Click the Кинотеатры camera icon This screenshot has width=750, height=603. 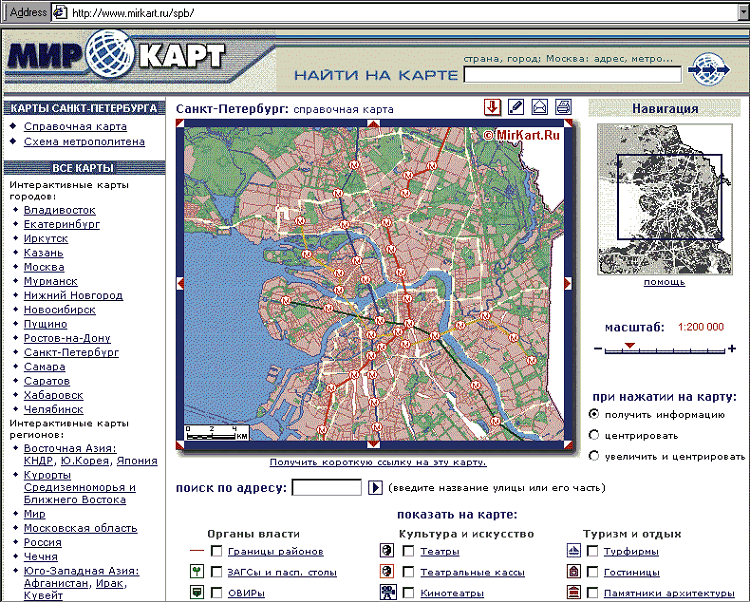click(388, 592)
